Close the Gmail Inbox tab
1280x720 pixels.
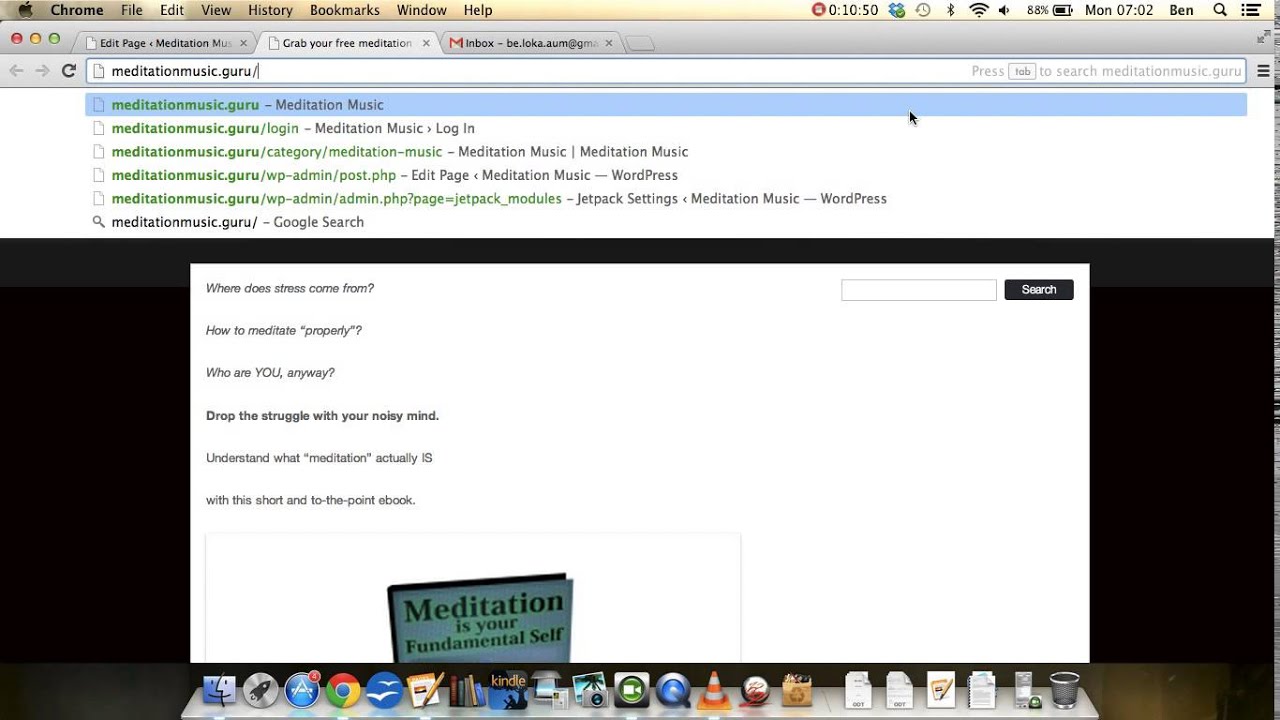pos(611,43)
